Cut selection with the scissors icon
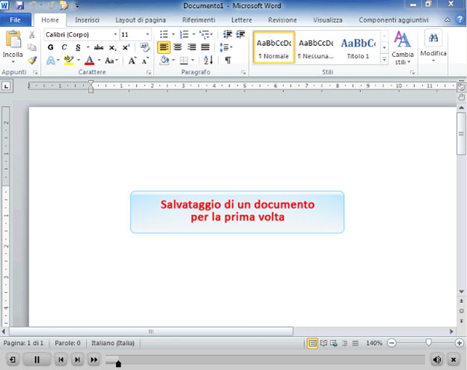This screenshot has width=467, height=370. [32, 35]
